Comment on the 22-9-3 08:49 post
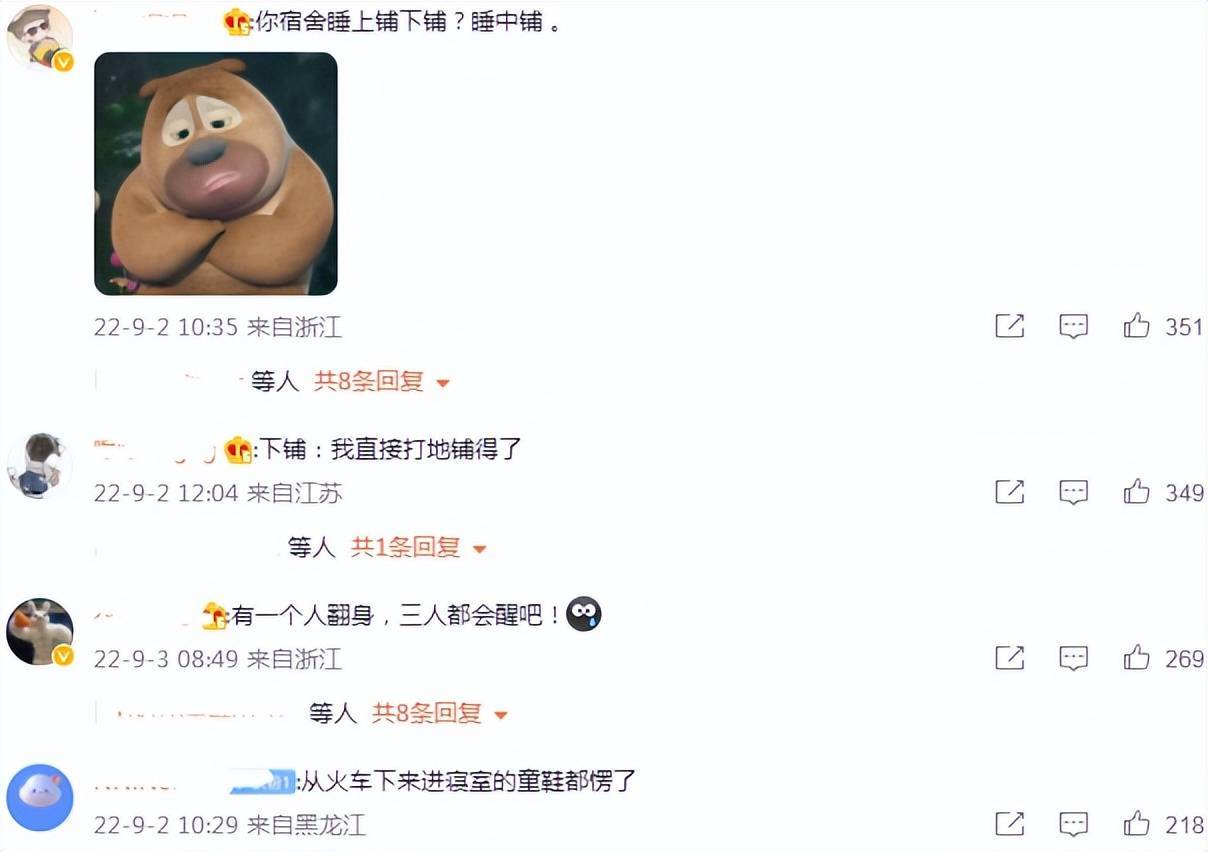1208x852 pixels. coord(1073,657)
